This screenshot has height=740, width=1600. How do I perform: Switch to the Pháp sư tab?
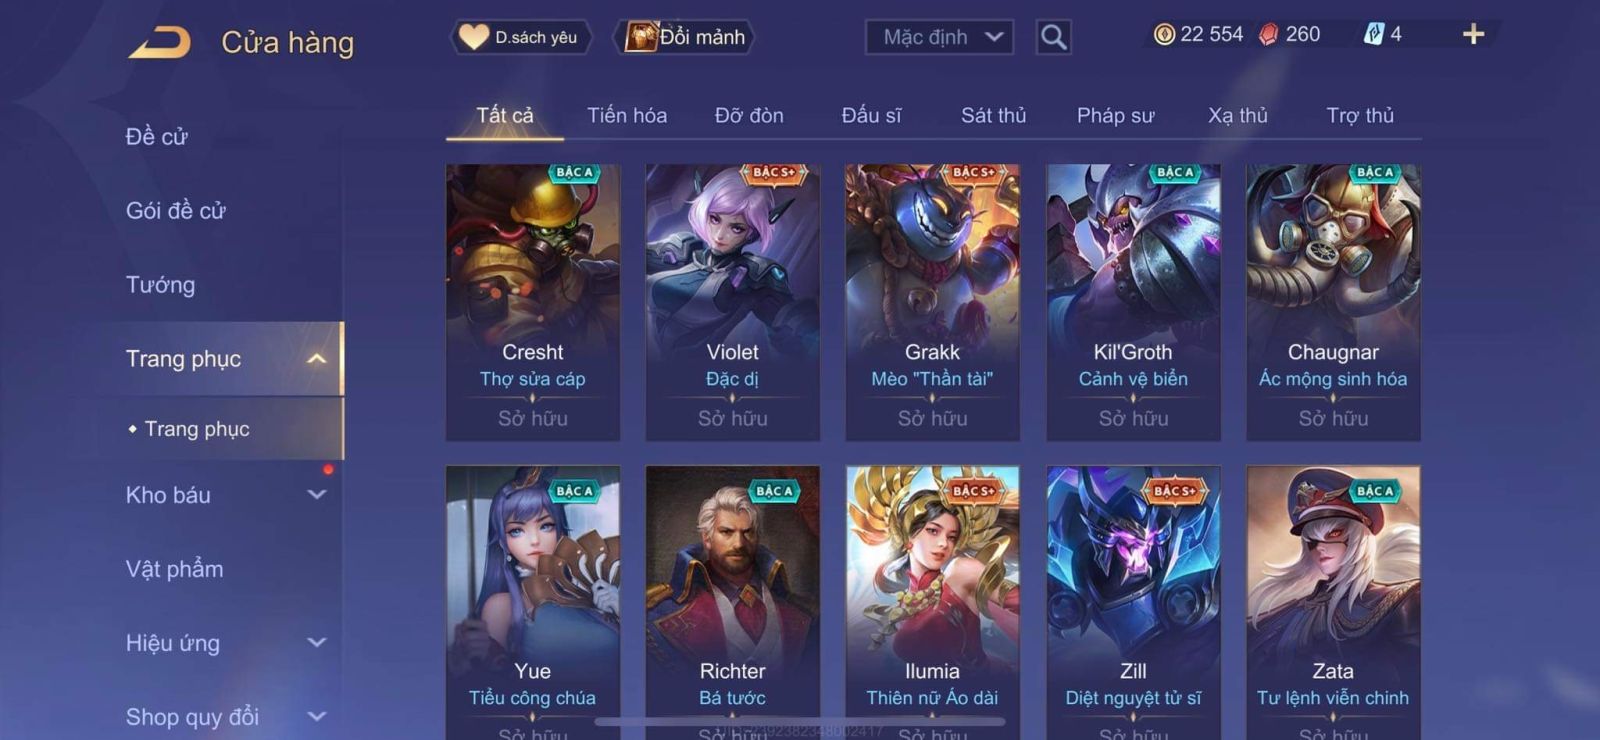(x=1115, y=115)
